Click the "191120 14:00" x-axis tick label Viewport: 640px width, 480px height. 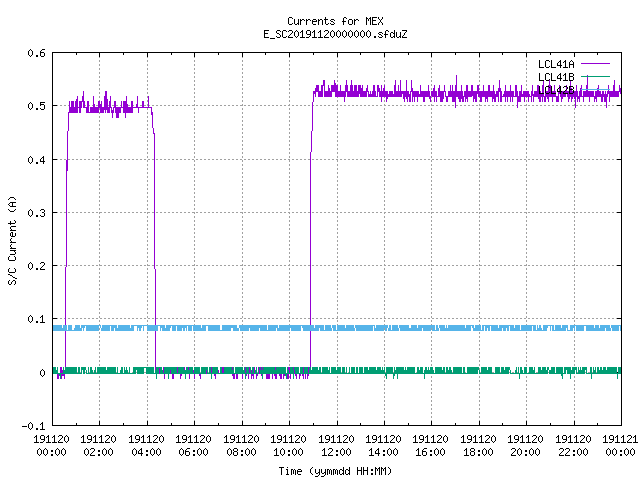tap(383, 446)
